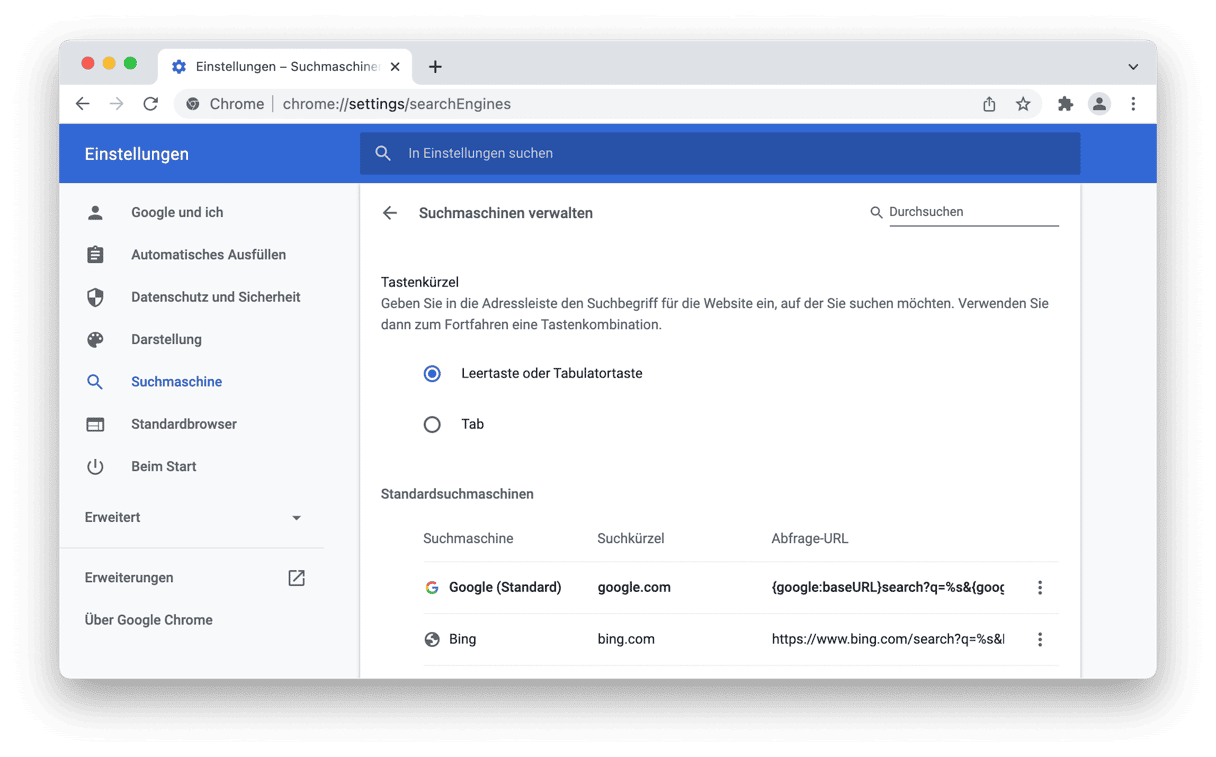Screen dimensions: 1216x757
Task: Click the Tastenkürzel section heading
Action: point(420,282)
